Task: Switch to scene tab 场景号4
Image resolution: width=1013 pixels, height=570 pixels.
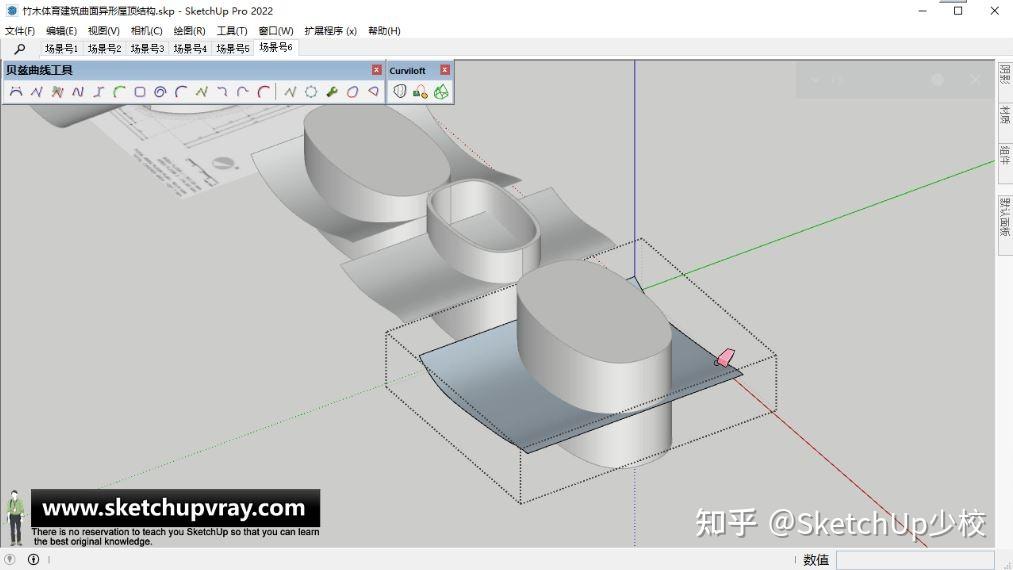Action: [190, 48]
